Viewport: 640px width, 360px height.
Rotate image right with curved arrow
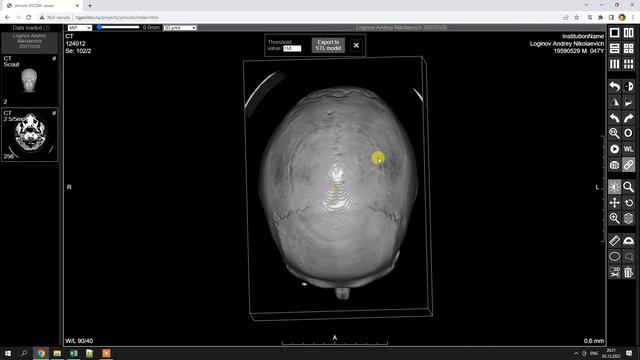click(629, 118)
